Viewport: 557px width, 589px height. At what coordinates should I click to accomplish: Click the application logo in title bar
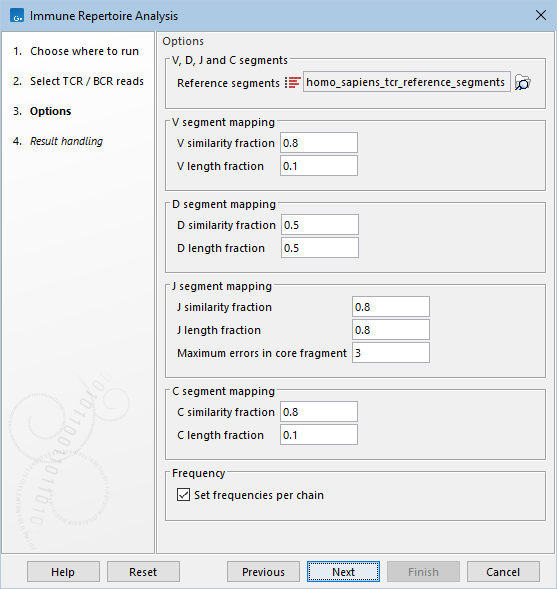(17, 16)
